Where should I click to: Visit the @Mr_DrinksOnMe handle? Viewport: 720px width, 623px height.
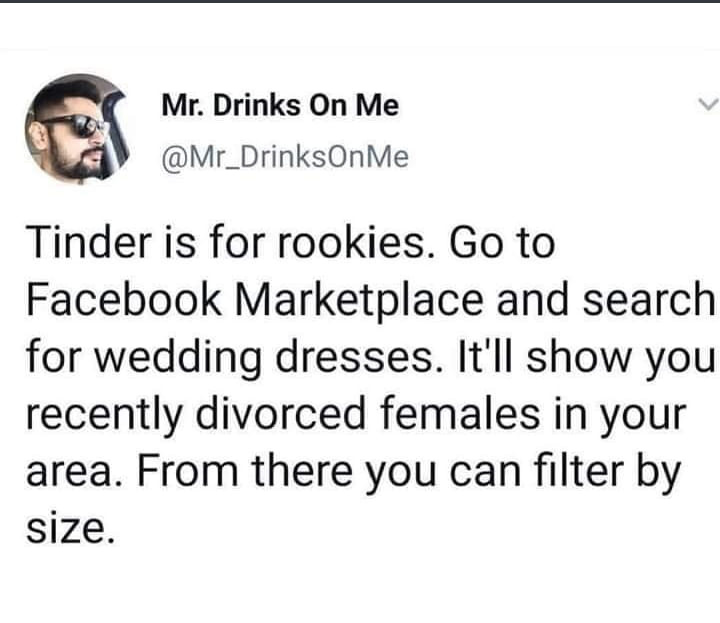pyautogui.click(x=285, y=157)
